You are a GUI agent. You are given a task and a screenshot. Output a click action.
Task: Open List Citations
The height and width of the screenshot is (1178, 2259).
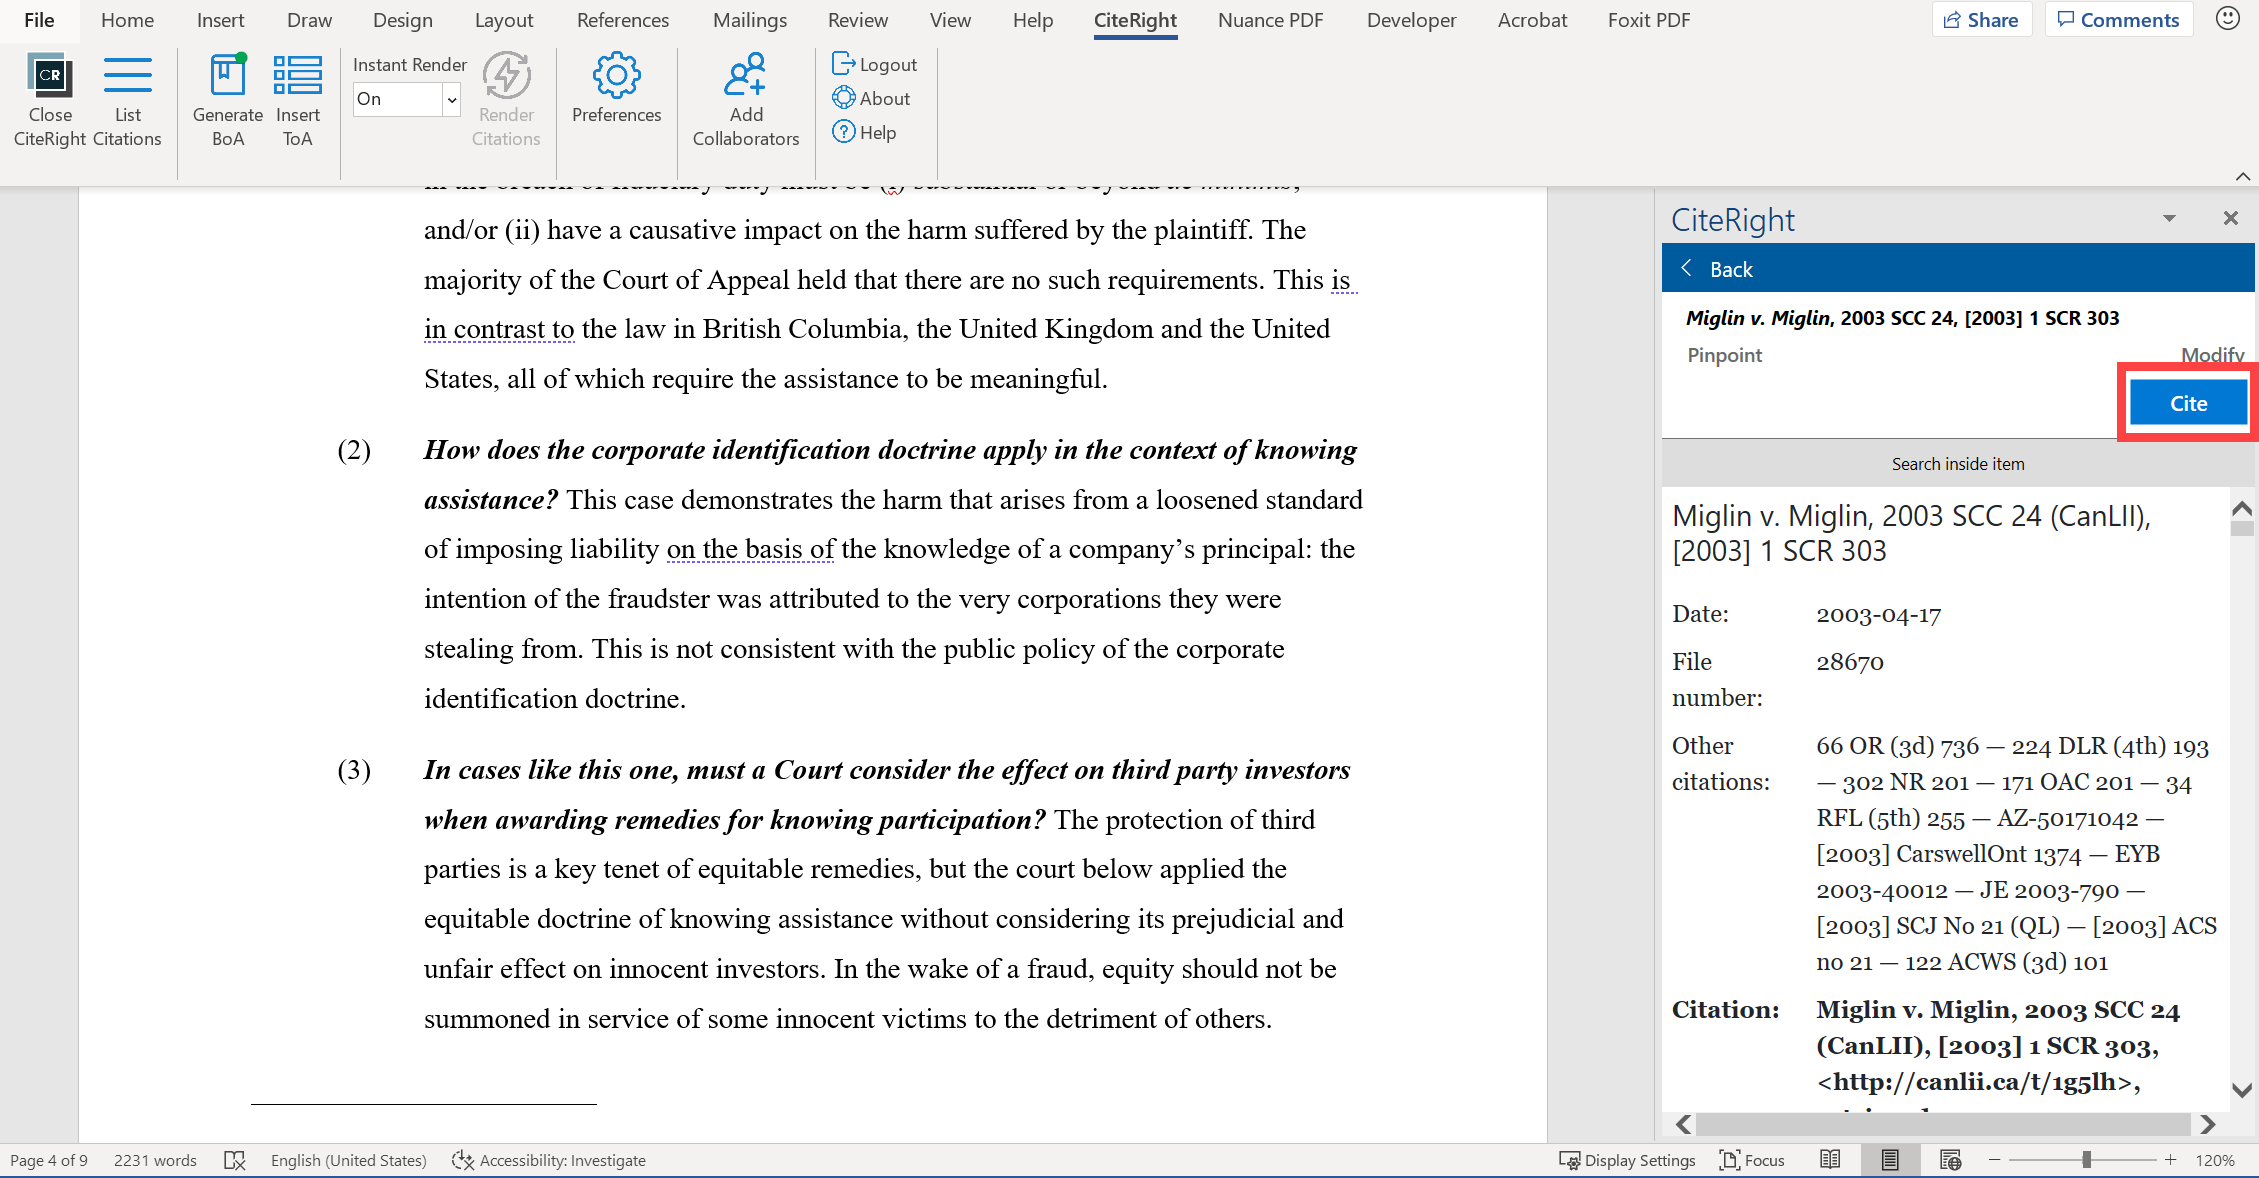pos(127,100)
